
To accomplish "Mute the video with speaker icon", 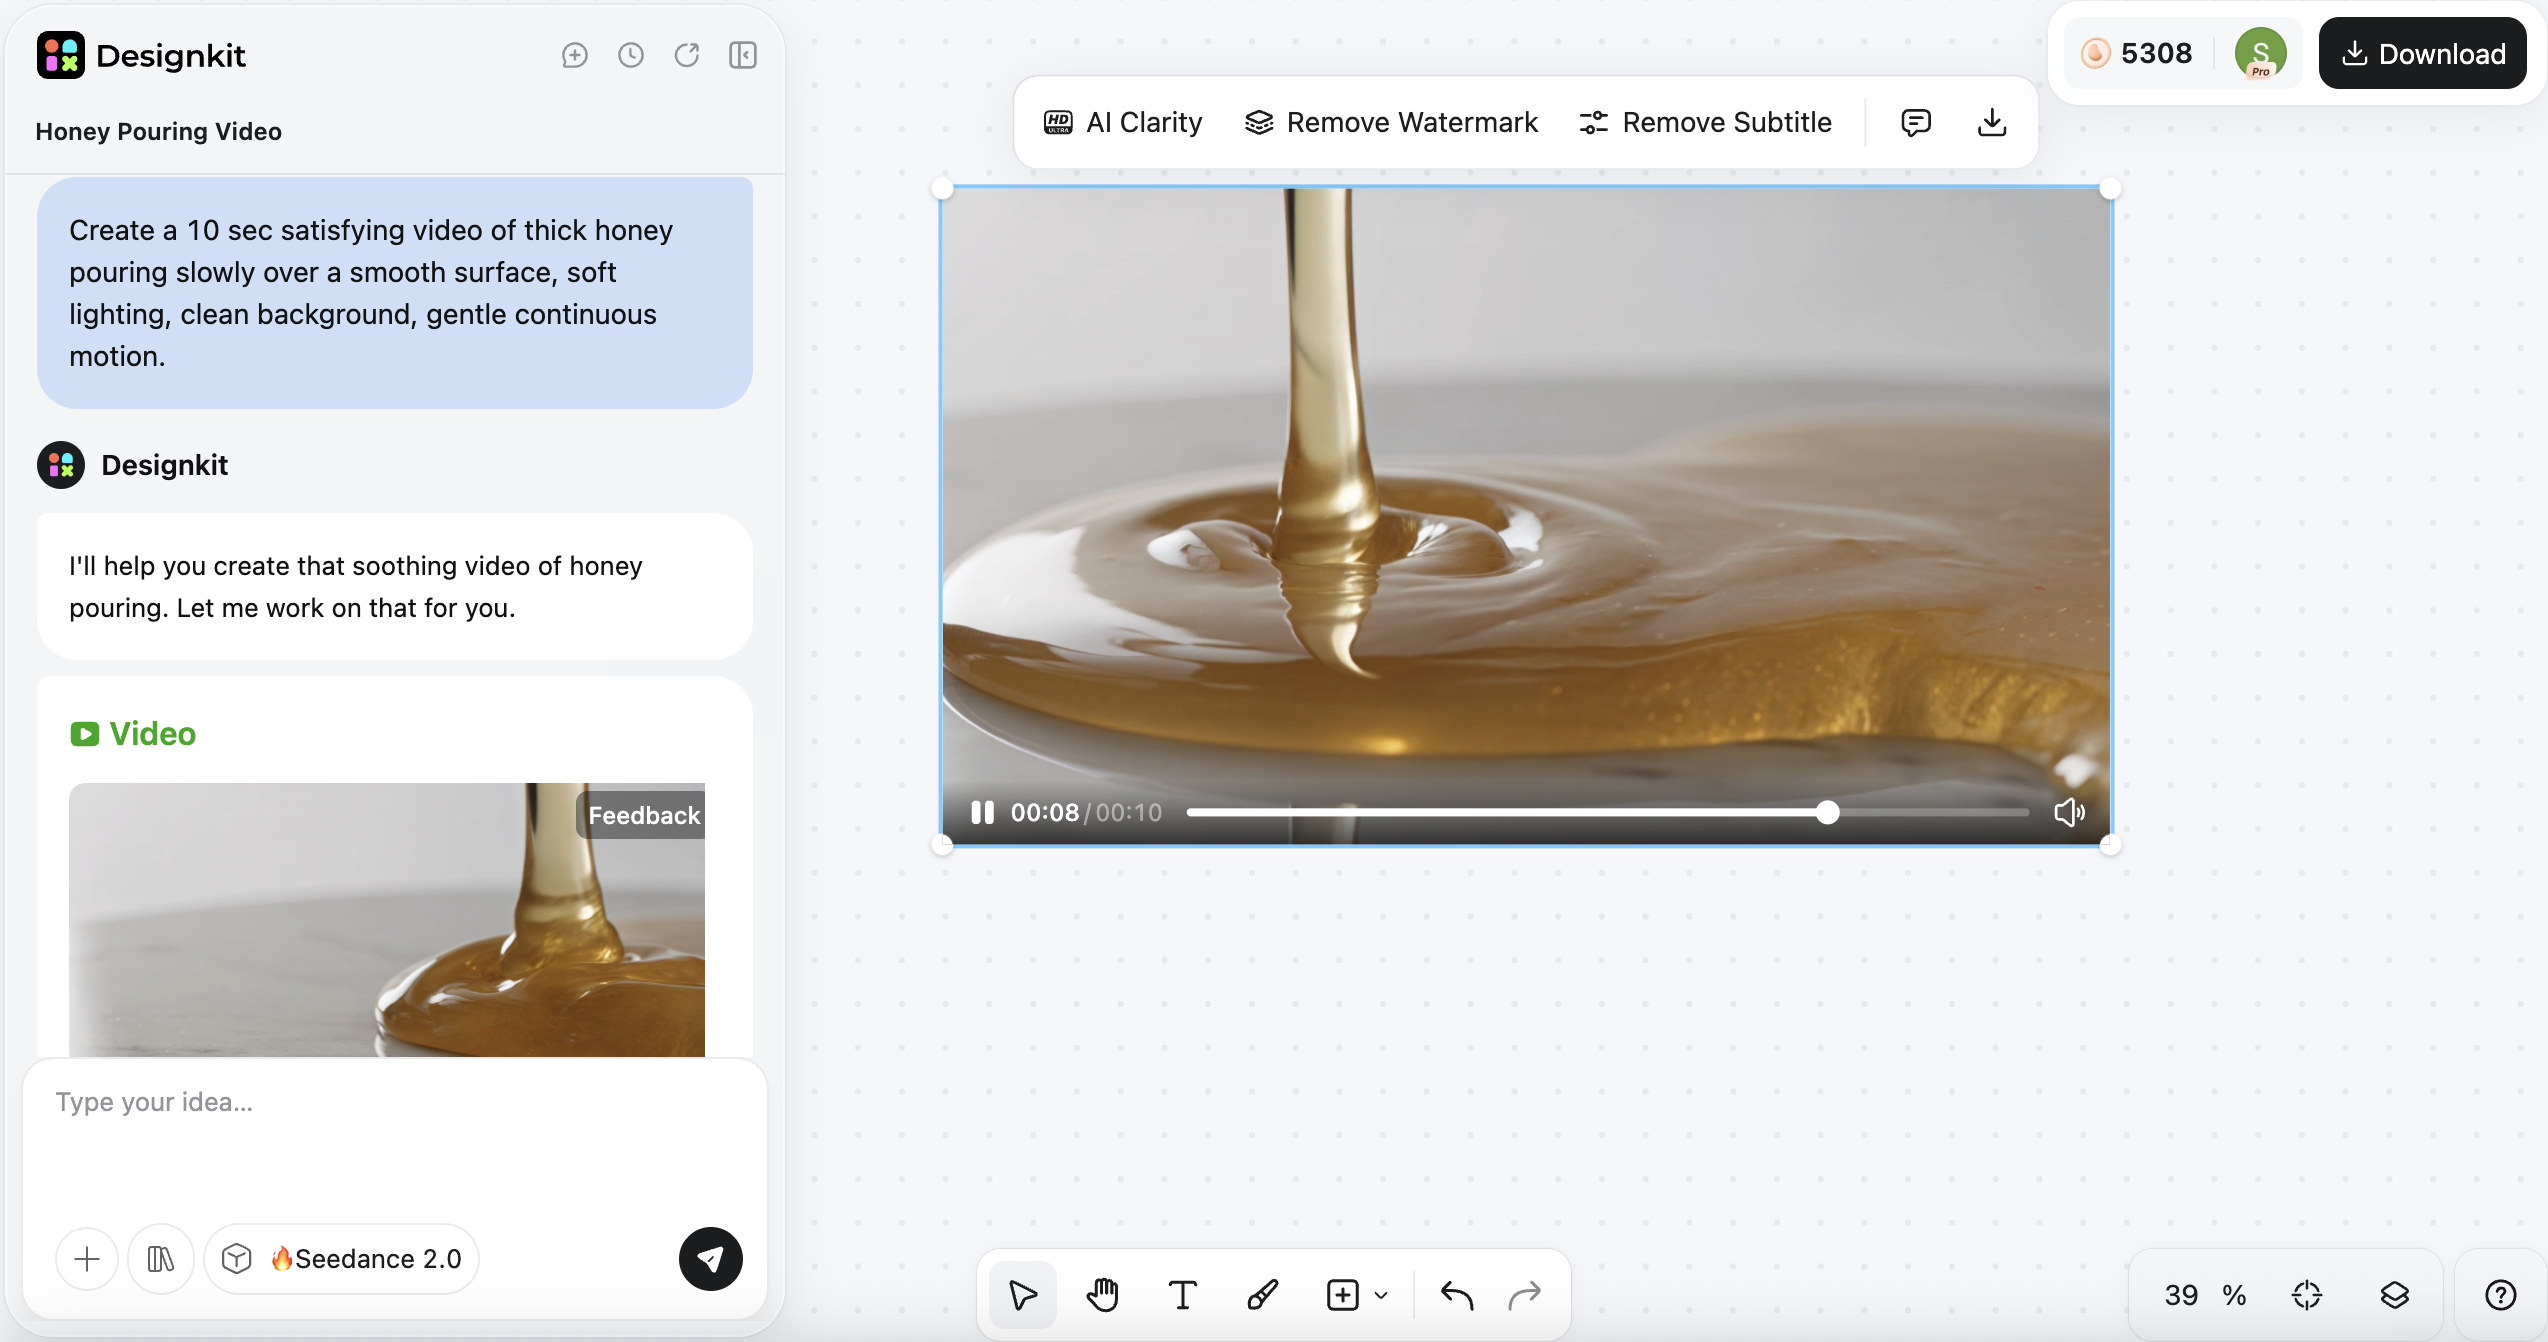I will pos(2069,812).
